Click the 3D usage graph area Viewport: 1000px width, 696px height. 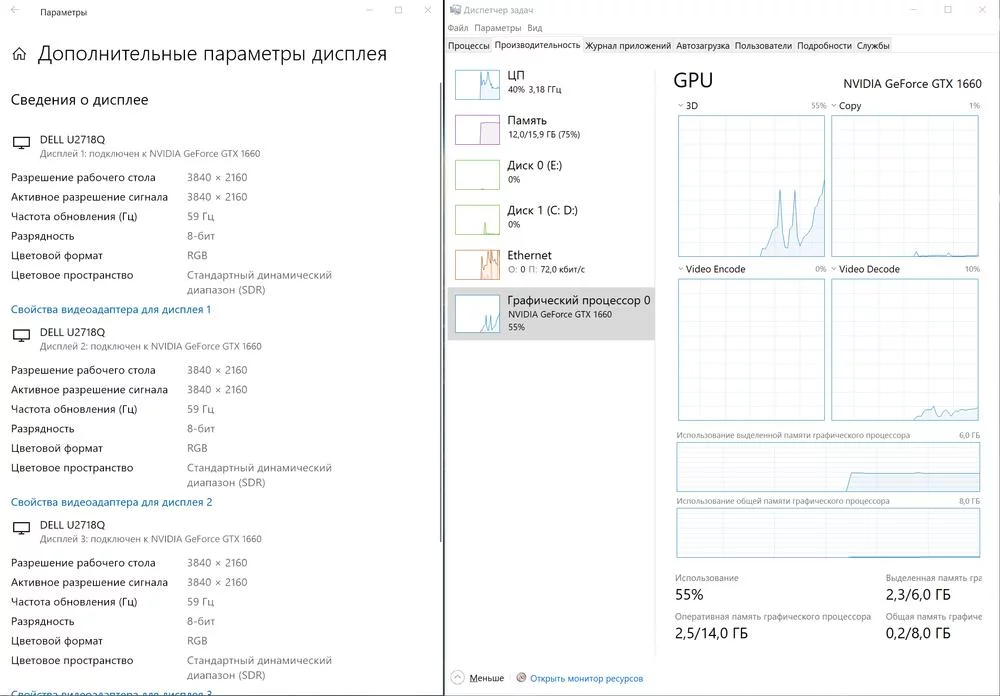pyautogui.click(x=751, y=186)
